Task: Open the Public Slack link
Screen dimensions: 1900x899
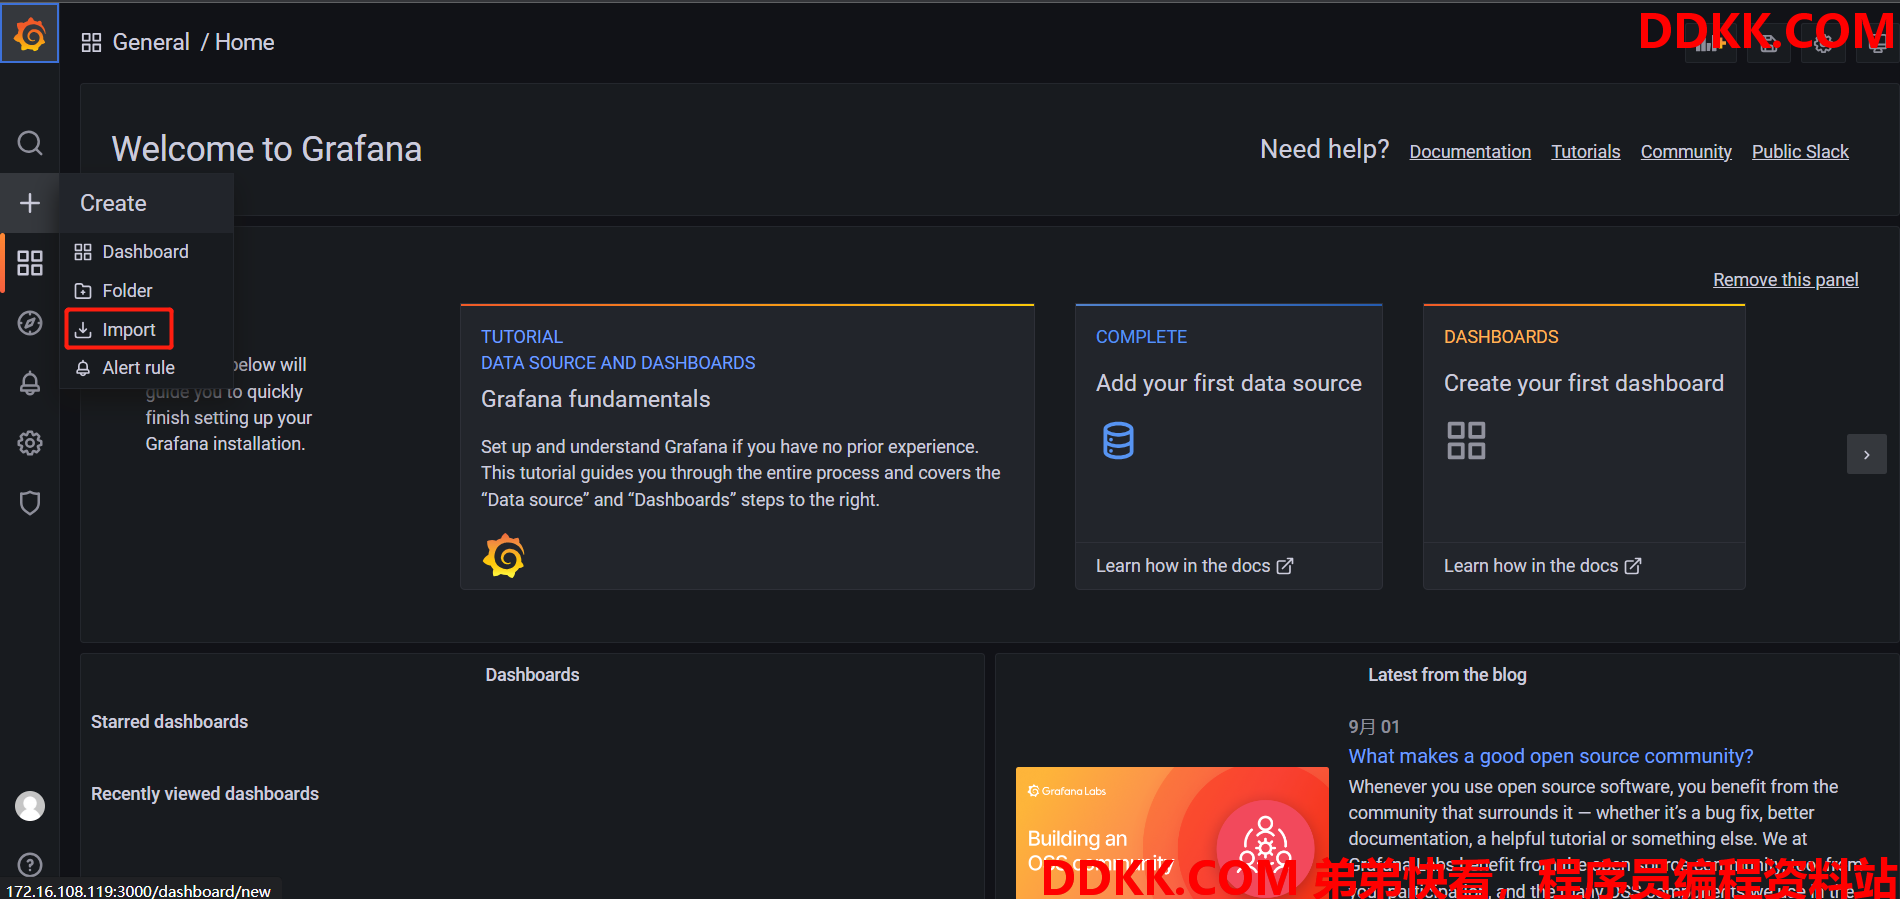Action: 1800,152
